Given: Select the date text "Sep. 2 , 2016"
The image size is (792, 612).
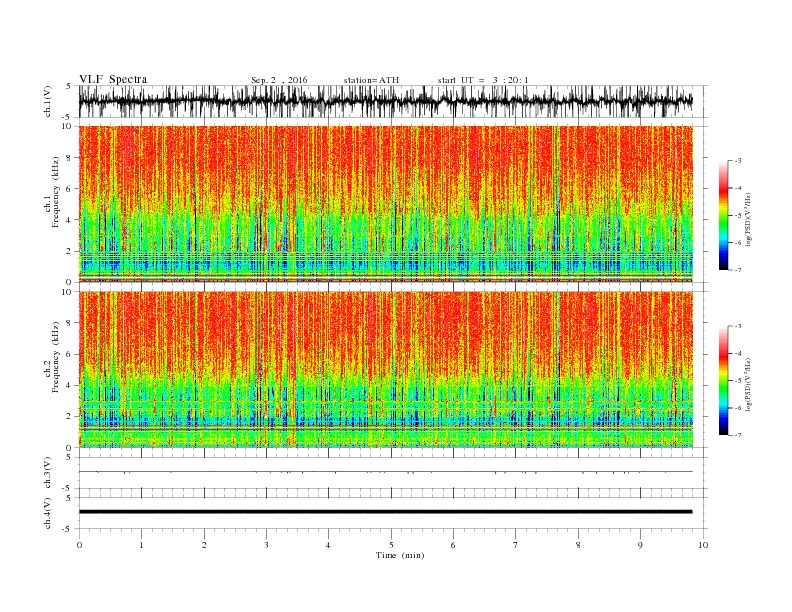Looking at the screenshot, I should [279, 80].
